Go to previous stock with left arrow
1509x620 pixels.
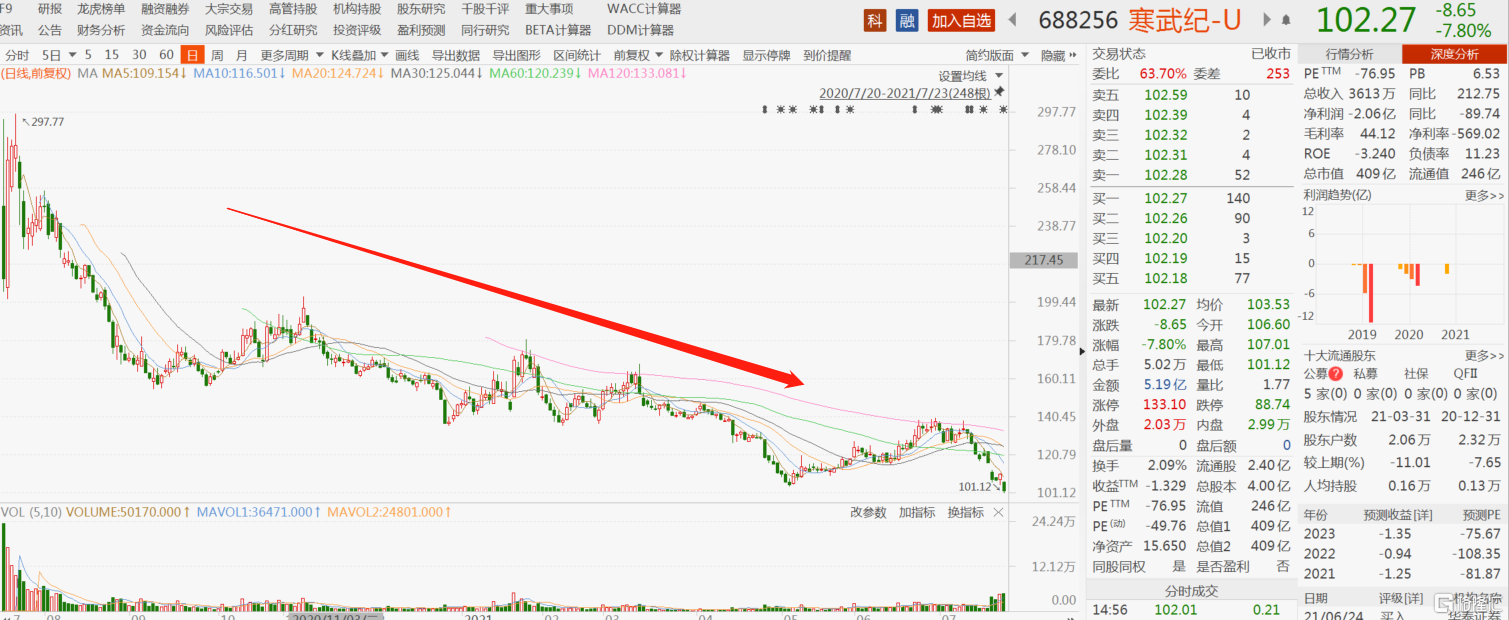tap(1012, 20)
